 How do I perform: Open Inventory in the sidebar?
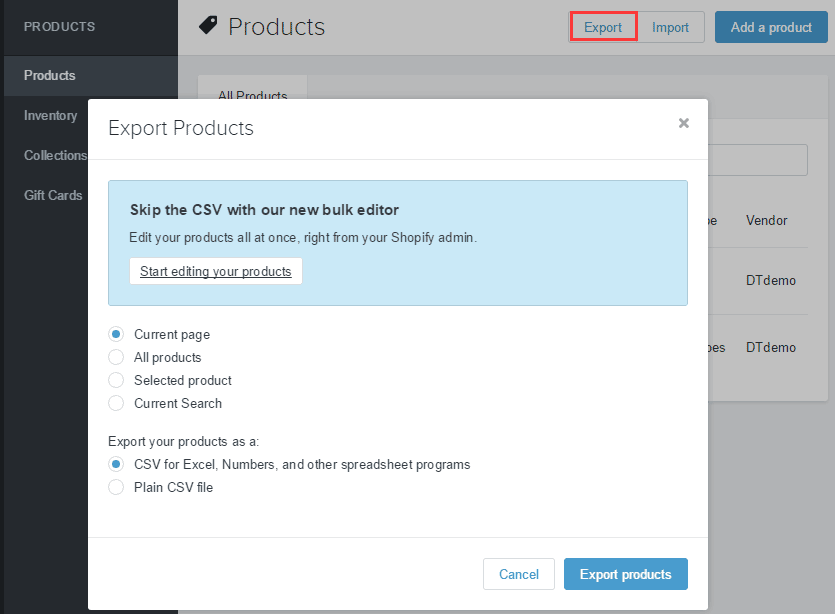tap(50, 116)
